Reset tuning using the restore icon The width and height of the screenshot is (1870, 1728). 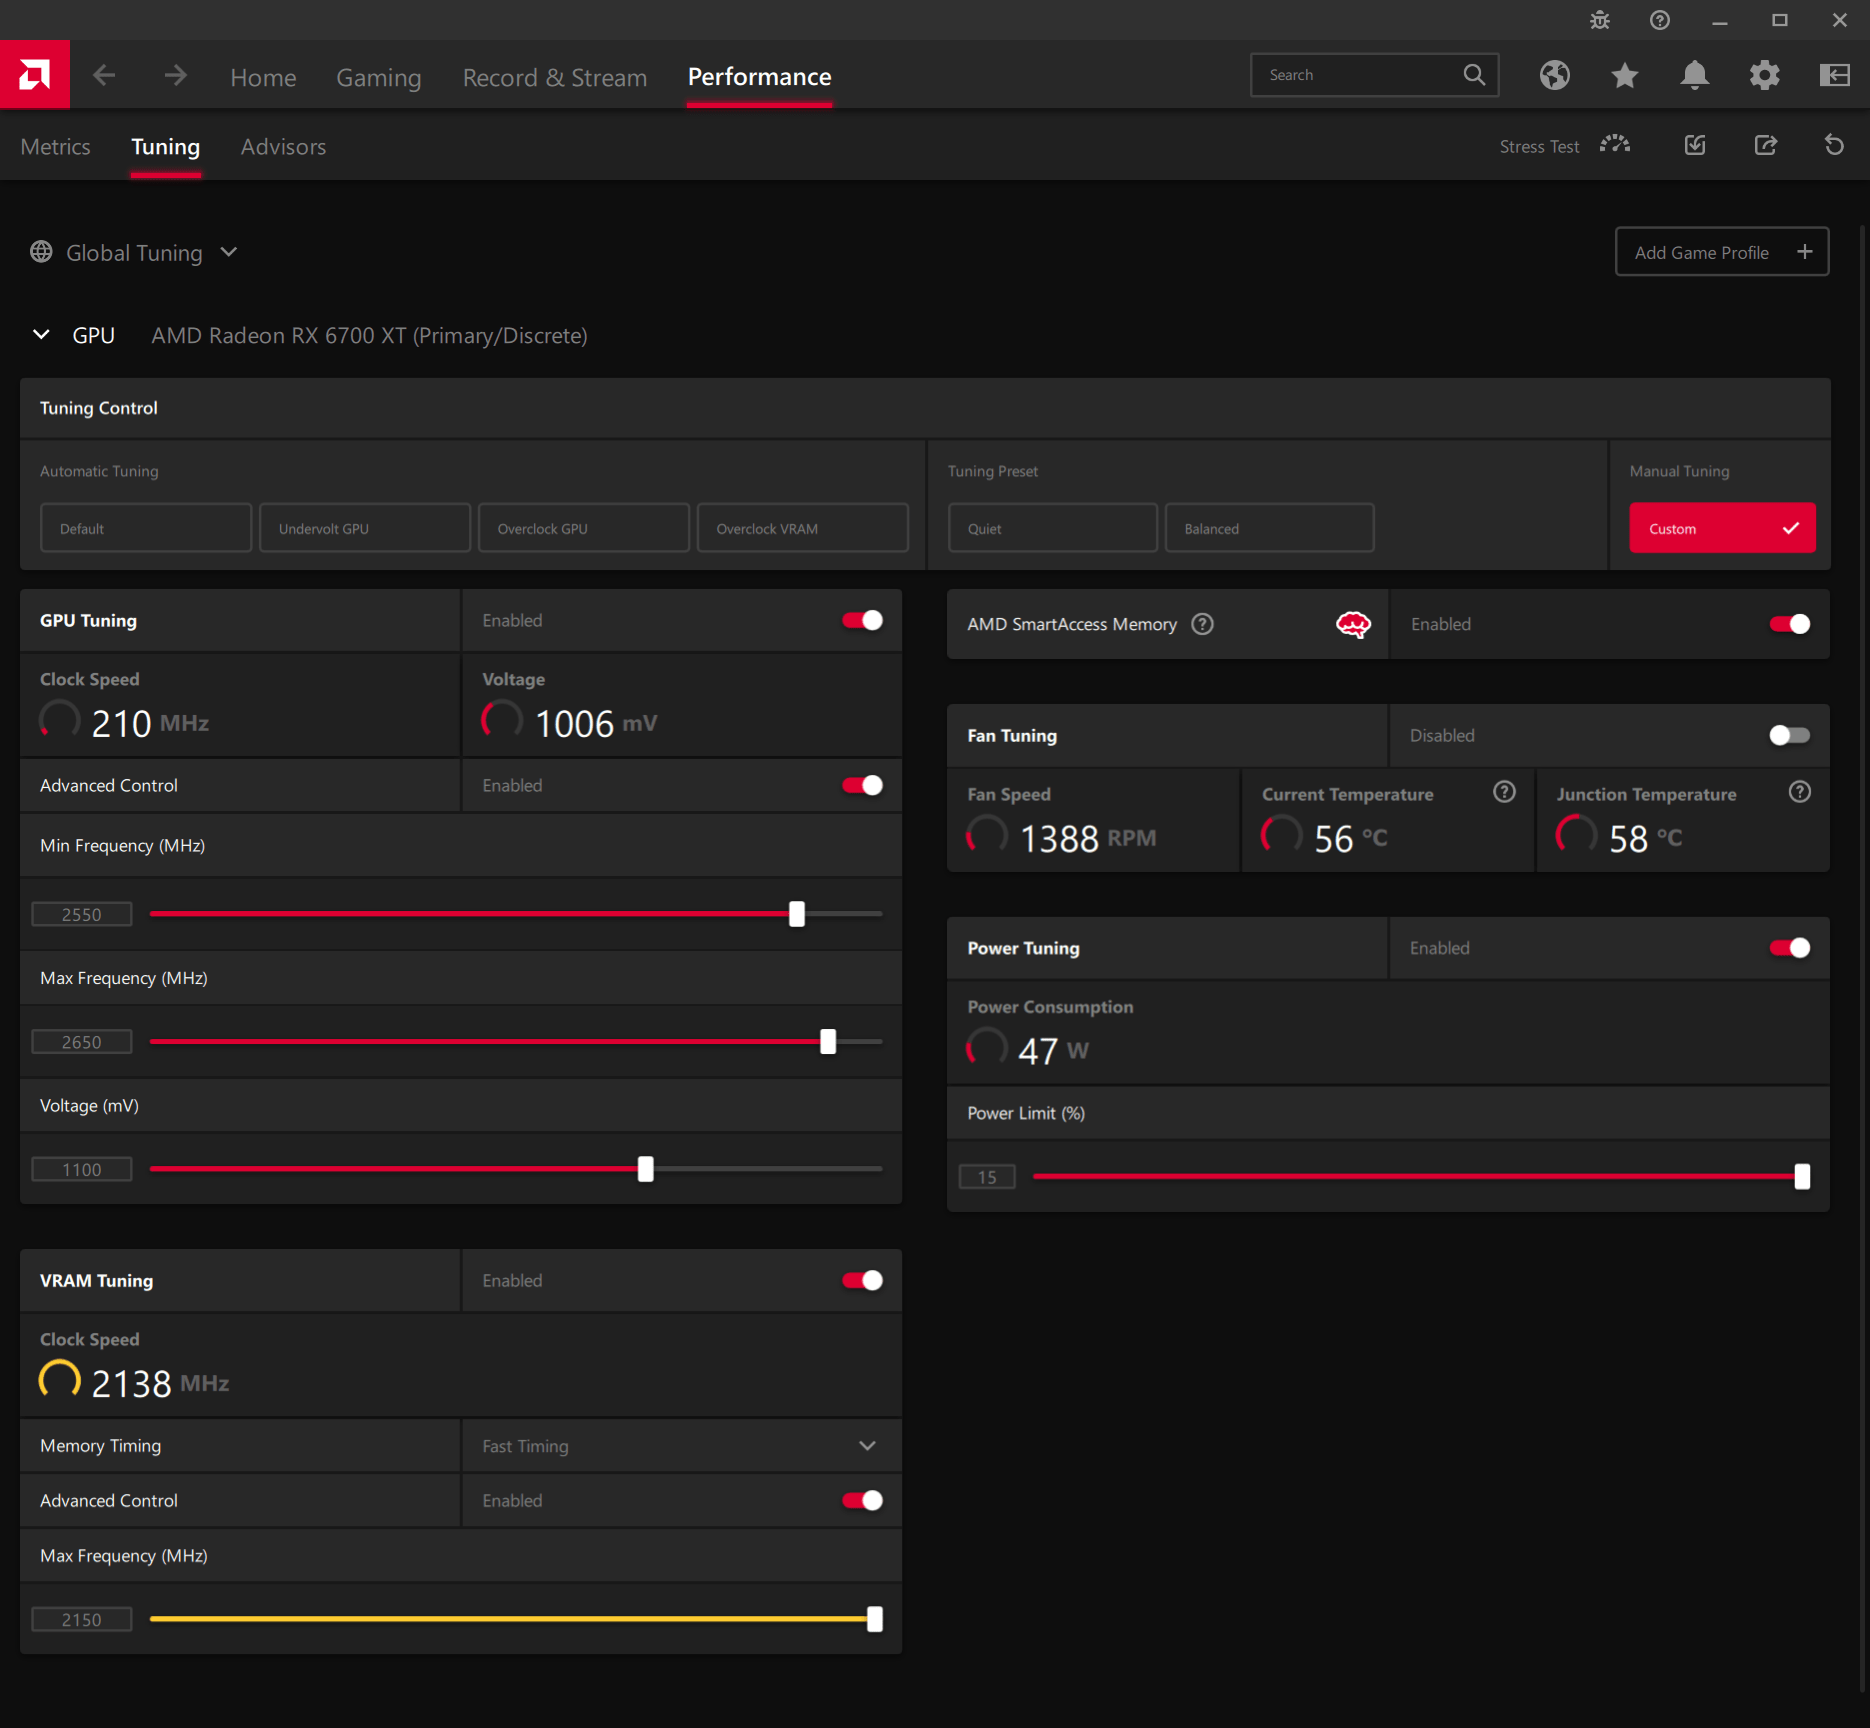[x=1833, y=145]
